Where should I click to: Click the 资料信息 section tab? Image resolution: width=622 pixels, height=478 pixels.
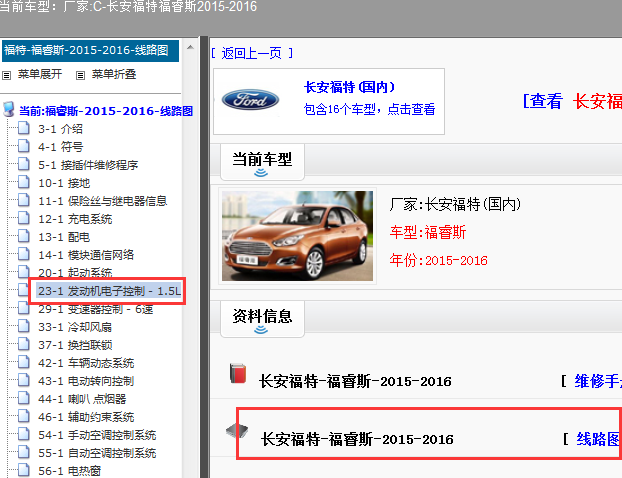coord(262,319)
